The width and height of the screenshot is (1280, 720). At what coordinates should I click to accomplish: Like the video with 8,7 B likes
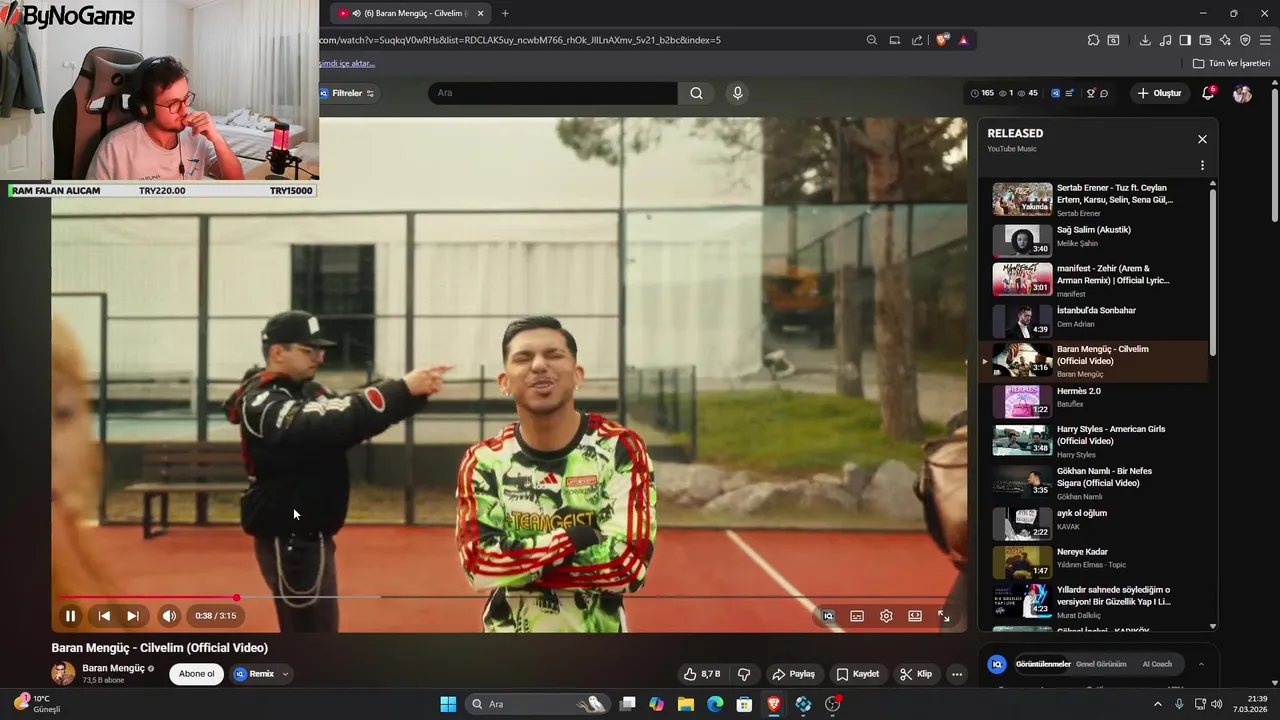(x=702, y=674)
